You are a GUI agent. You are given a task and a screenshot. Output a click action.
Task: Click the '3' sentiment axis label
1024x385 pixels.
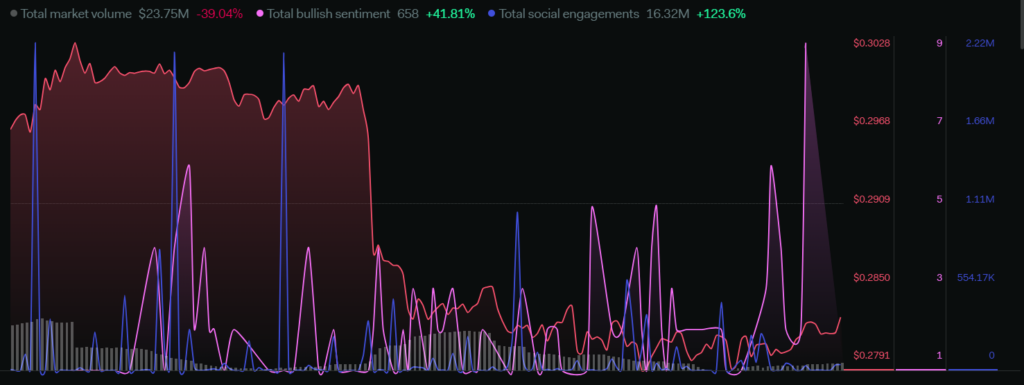(939, 277)
